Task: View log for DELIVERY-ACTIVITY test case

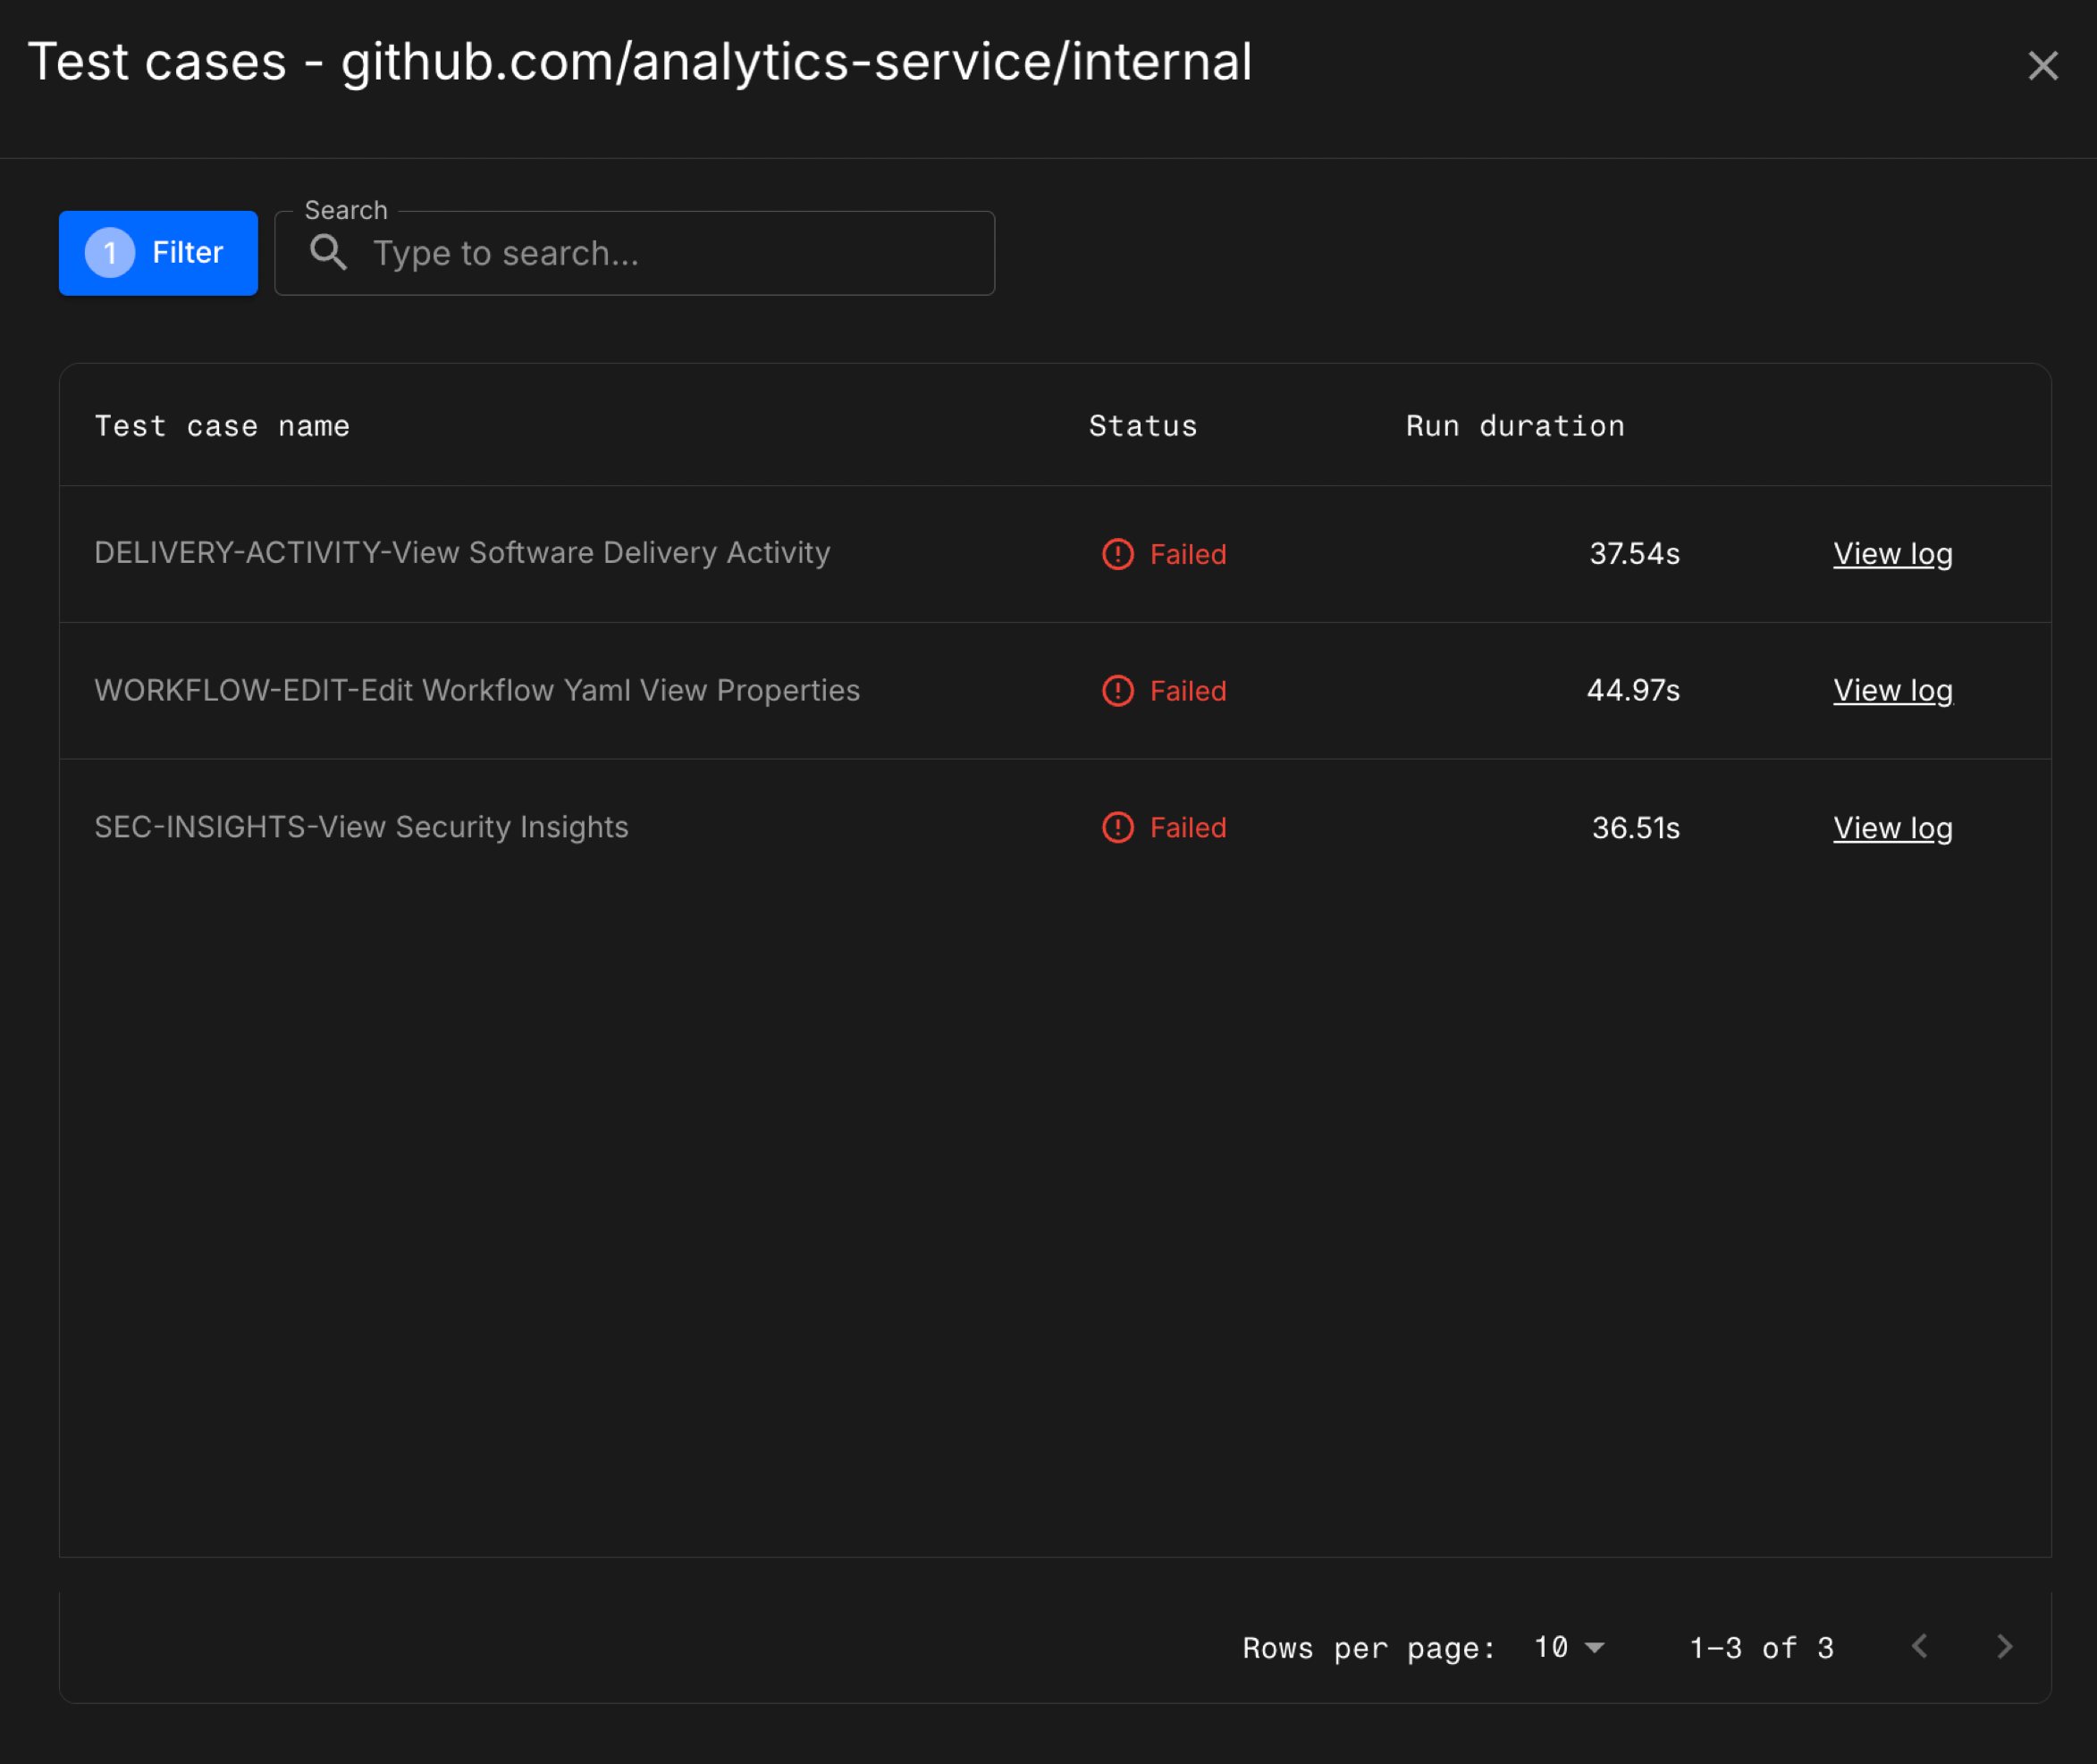Action: click(x=1892, y=554)
